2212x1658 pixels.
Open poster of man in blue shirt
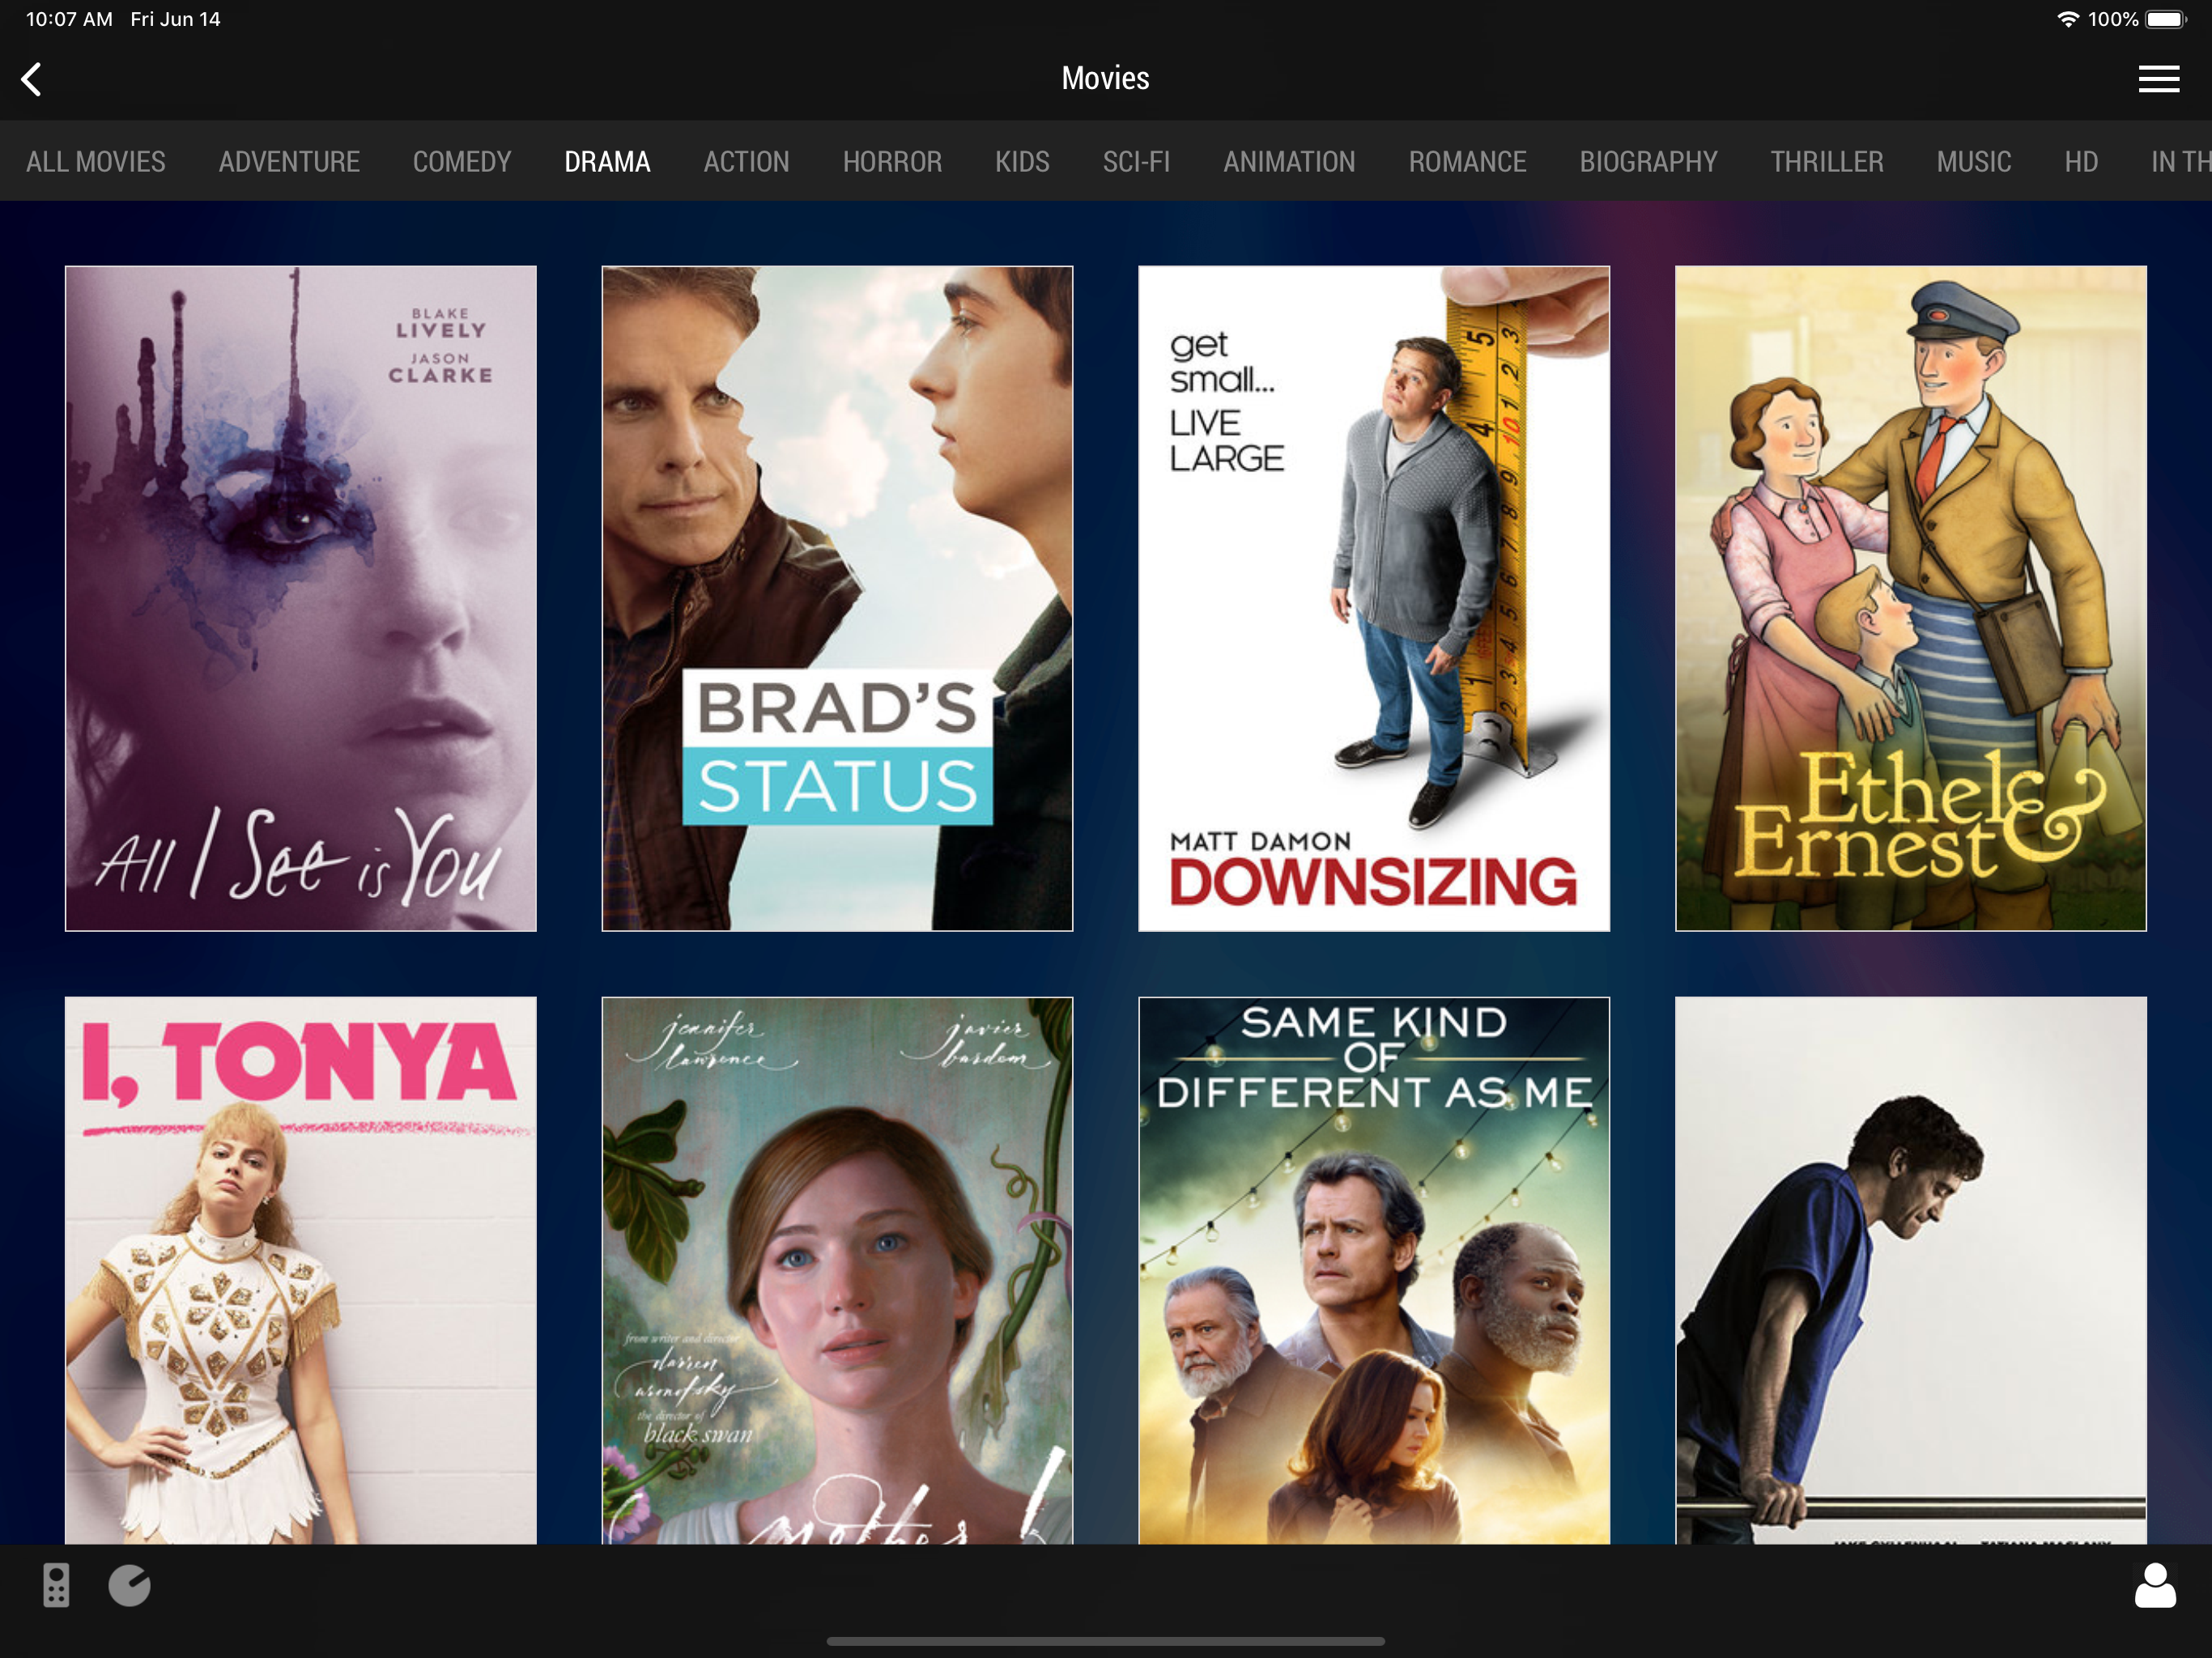(1910, 1270)
